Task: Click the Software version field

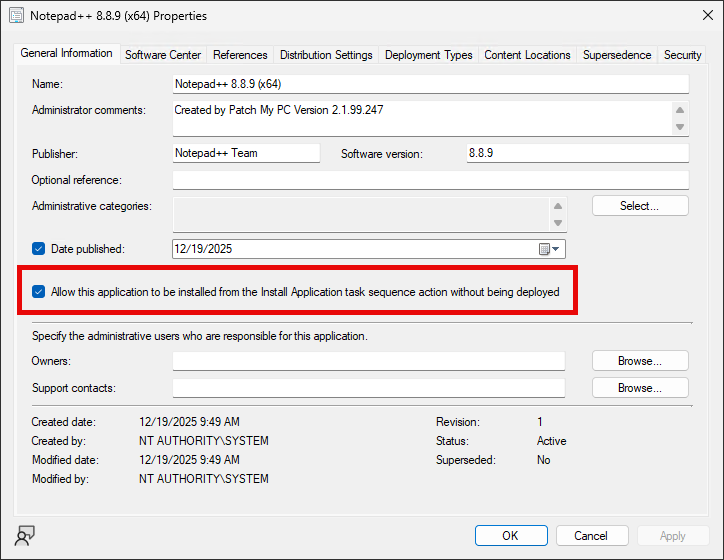Action: click(578, 153)
